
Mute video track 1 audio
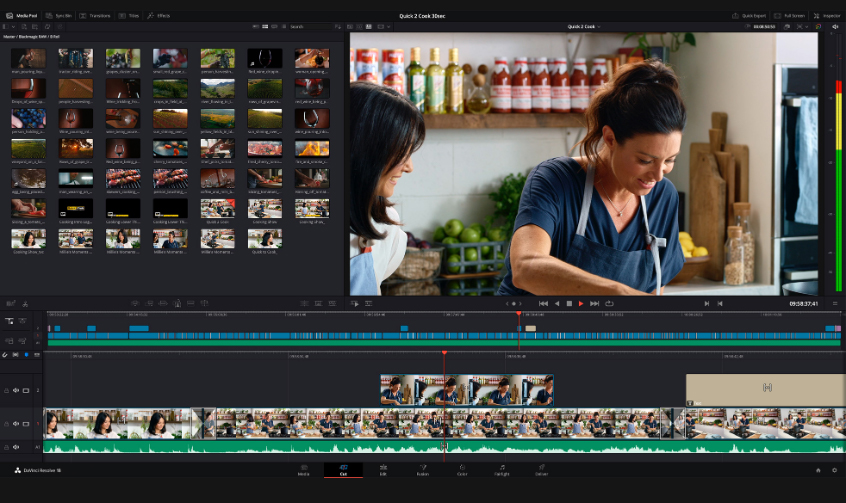16,424
